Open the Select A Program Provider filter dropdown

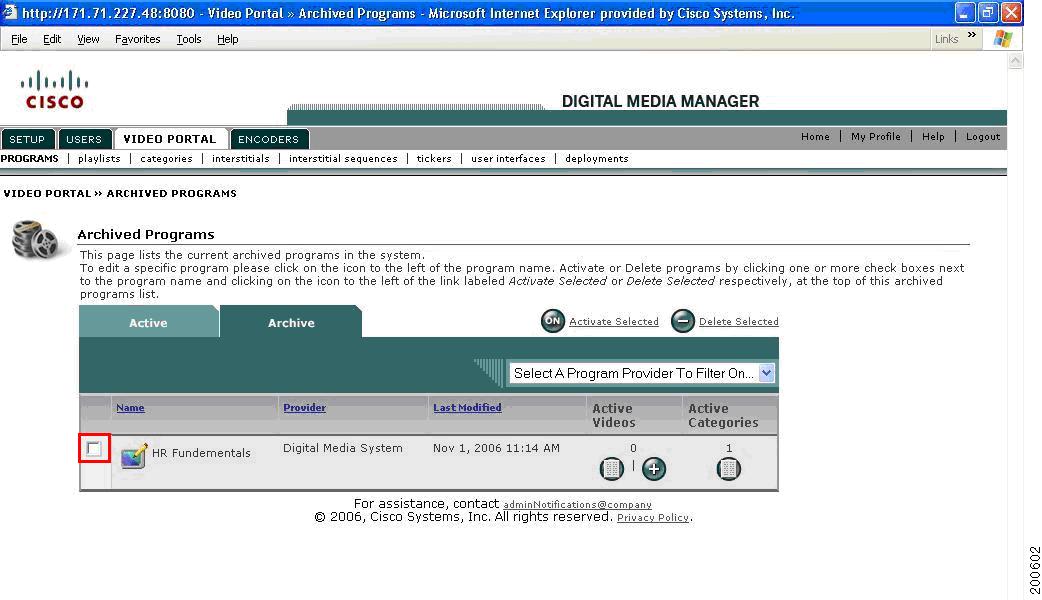point(766,372)
